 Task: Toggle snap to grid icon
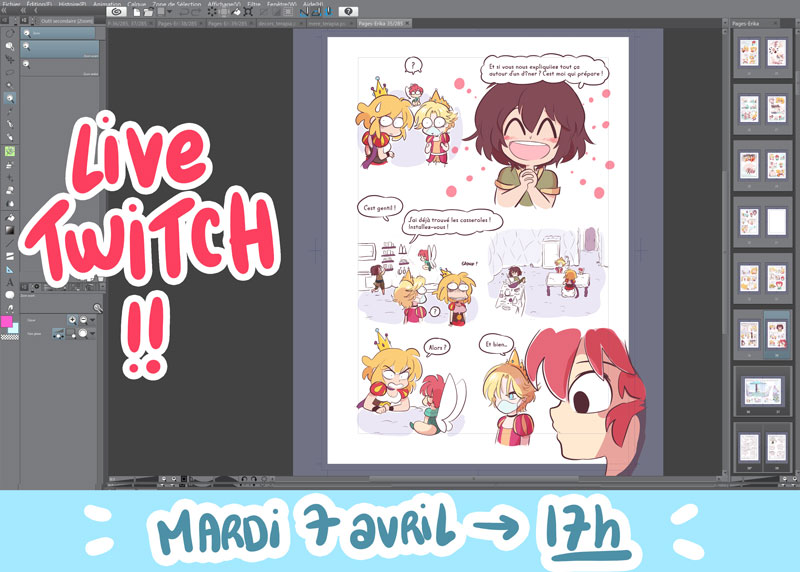click(x=328, y=11)
